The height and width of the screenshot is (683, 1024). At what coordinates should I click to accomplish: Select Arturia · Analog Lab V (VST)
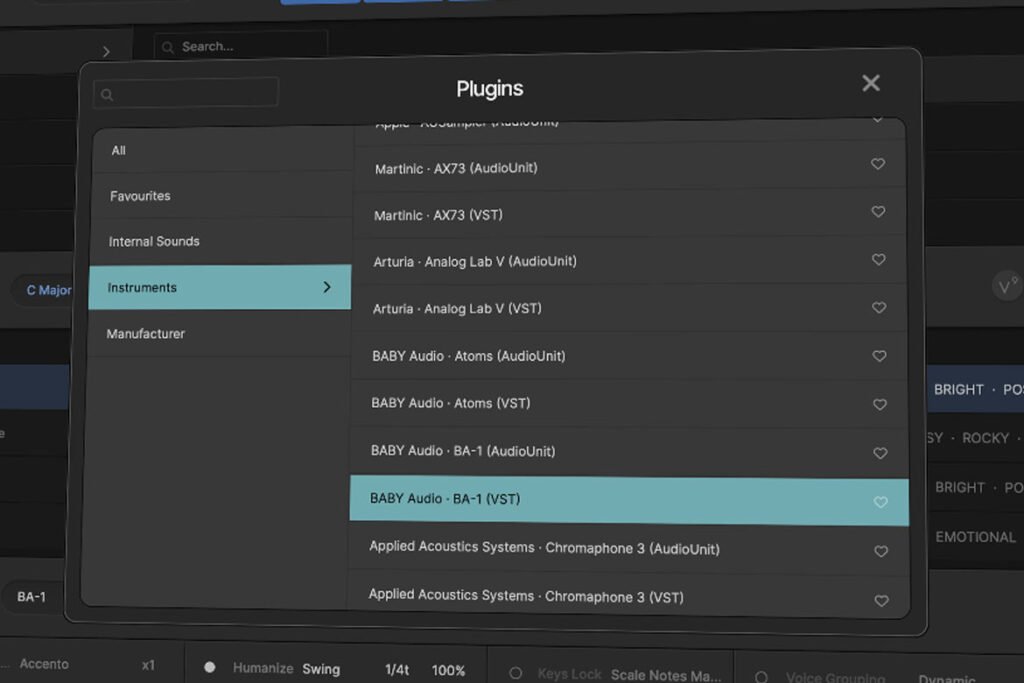pyautogui.click(x=628, y=308)
